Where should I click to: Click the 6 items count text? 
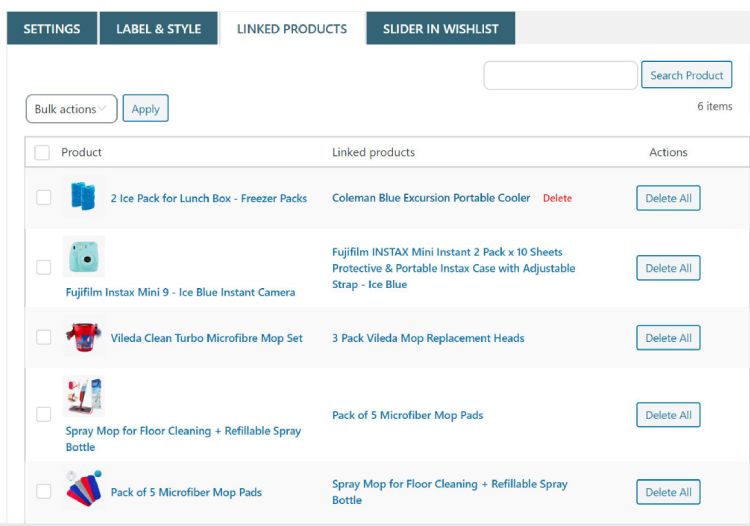click(715, 106)
